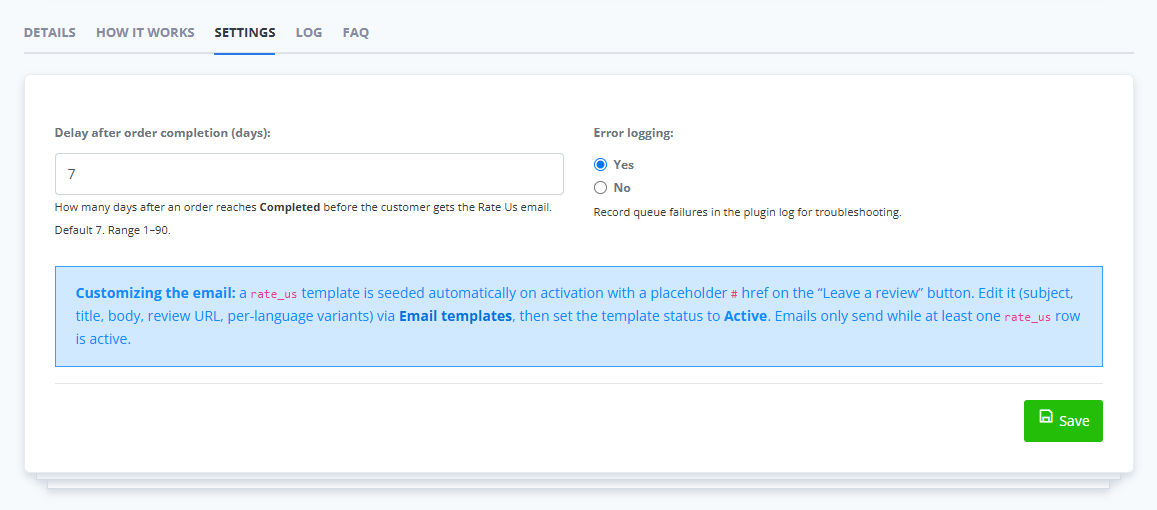The width and height of the screenshot is (1157, 510).
Task: Click the pink # placeholder code
Action: pyautogui.click(x=734, y=294)
